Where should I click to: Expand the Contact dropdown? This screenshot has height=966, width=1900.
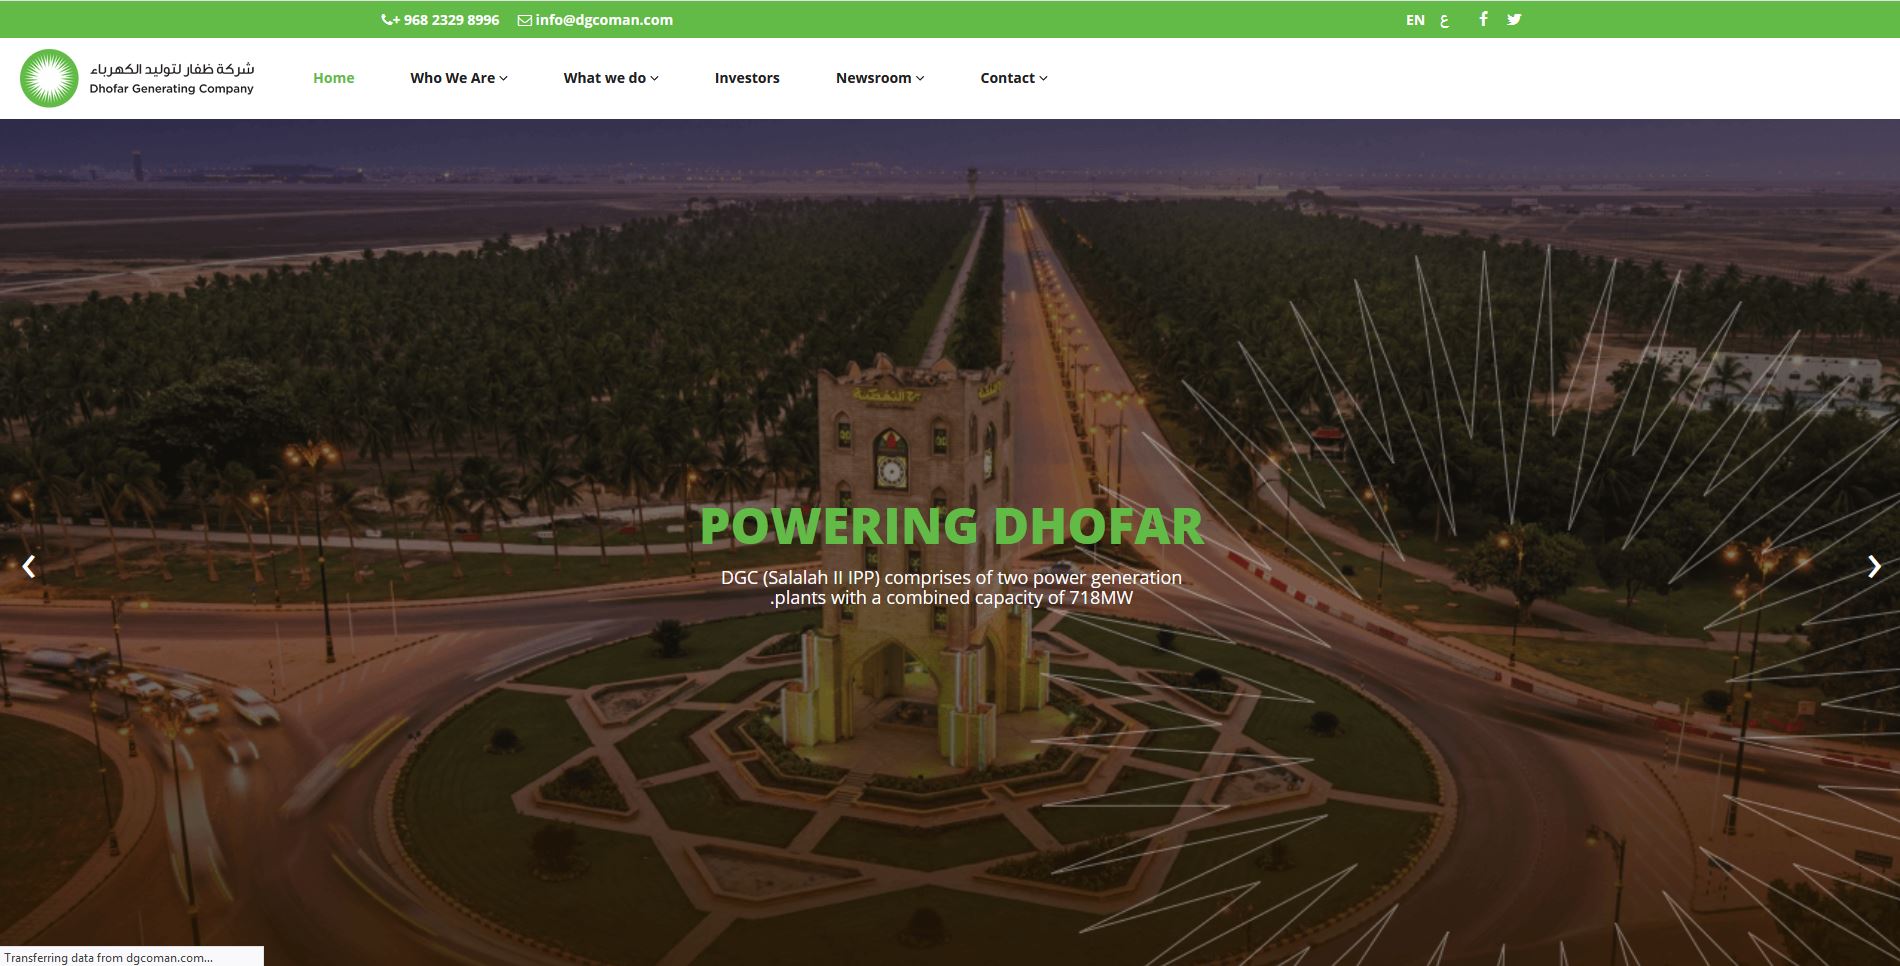[1014, 78]
